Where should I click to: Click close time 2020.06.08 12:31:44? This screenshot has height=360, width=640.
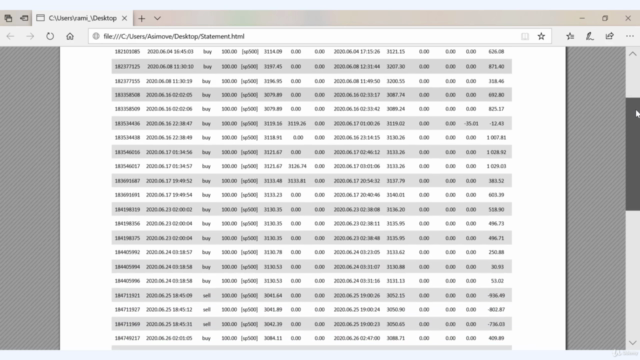357,67
